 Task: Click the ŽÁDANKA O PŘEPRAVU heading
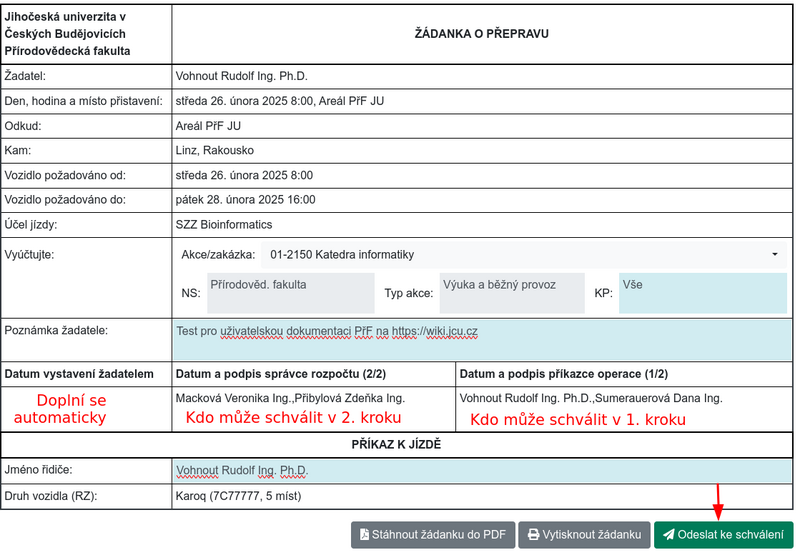click(482, 34)
